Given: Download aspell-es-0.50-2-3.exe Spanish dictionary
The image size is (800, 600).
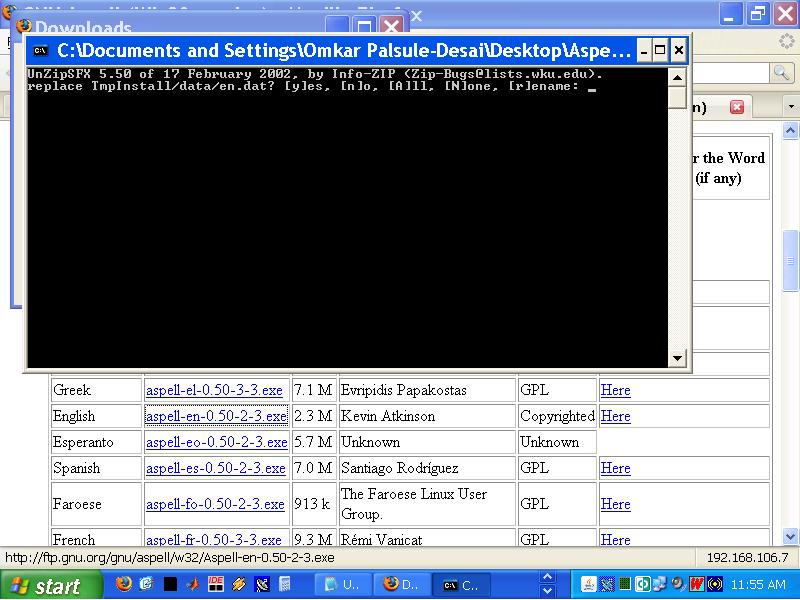Looking at the screenshot, I should click(216, 468).
